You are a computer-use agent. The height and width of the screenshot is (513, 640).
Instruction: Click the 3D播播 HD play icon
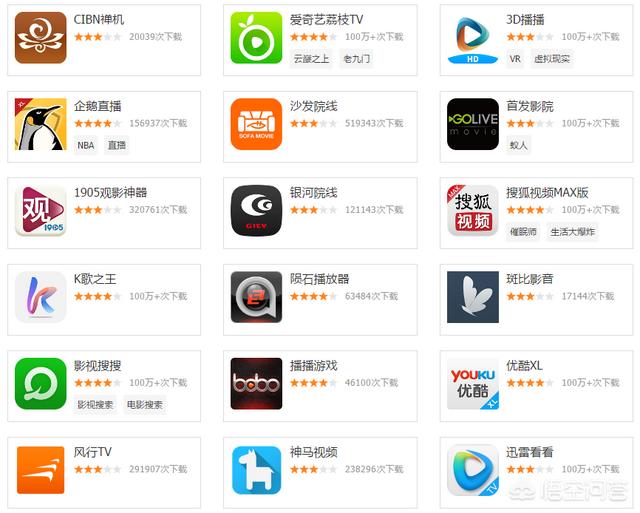(473, 38)
